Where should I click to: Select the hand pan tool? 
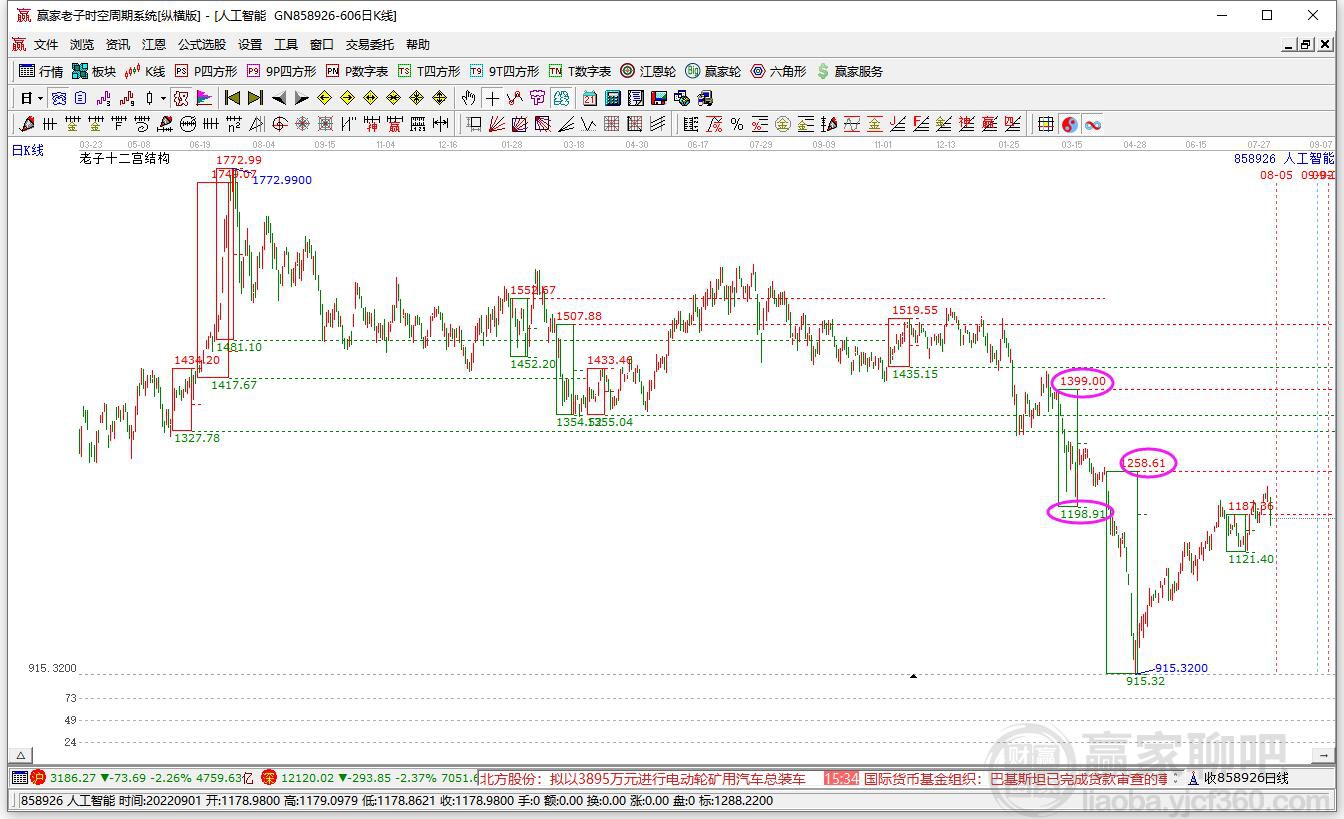pyautogui.click(x=468, y=98)
